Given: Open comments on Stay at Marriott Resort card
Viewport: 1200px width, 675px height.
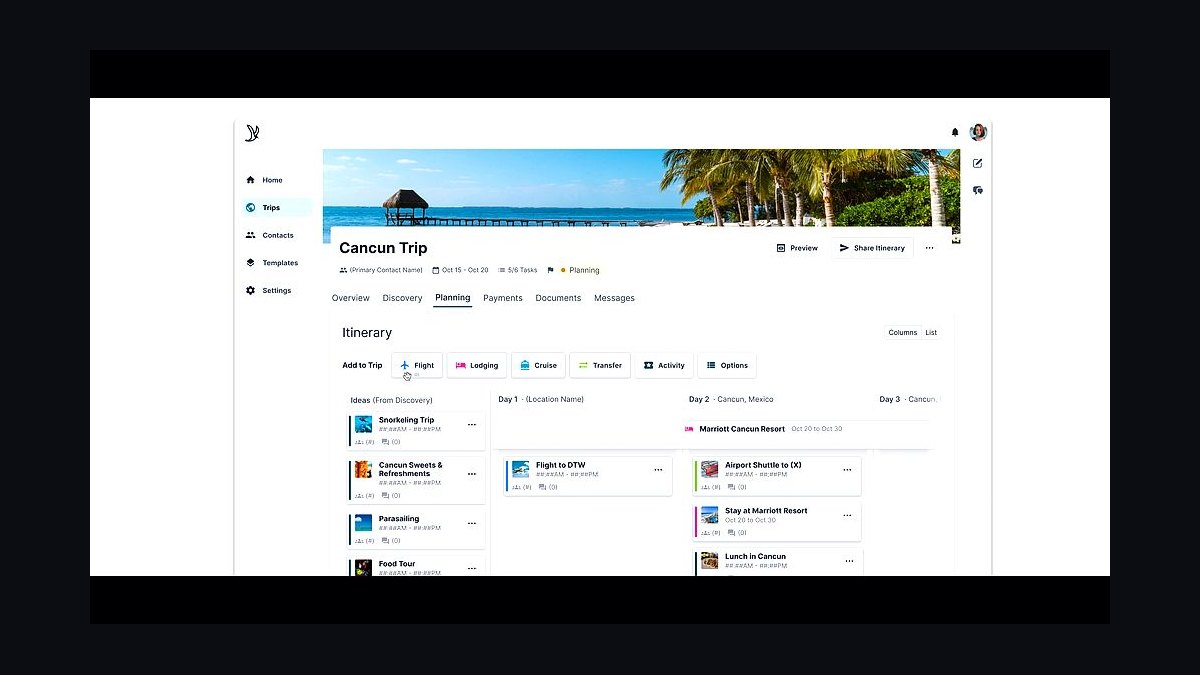Looking at the screenshot, I should tap(737, 533).
